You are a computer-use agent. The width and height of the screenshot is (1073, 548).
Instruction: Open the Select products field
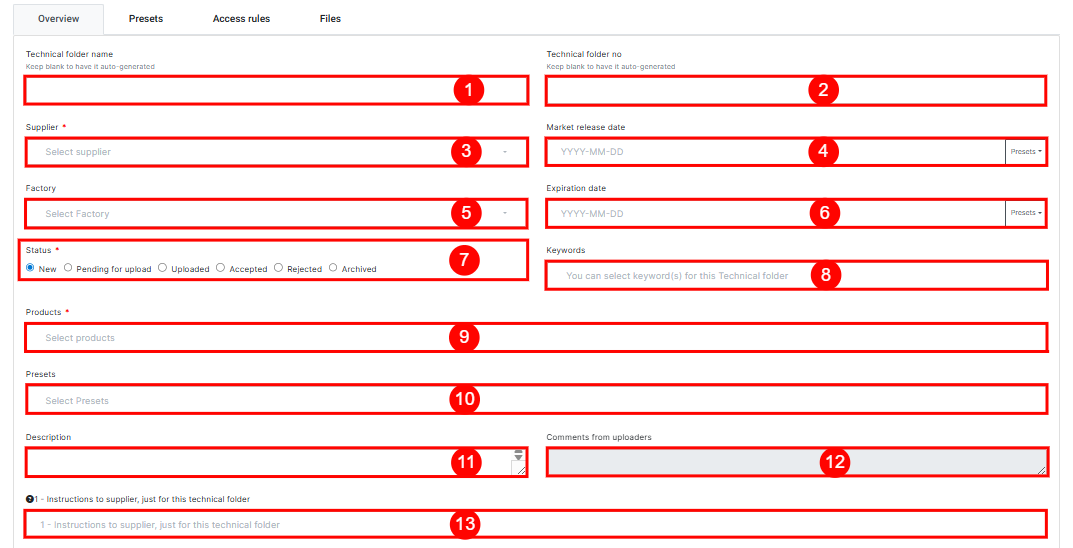tap(240, 338)
